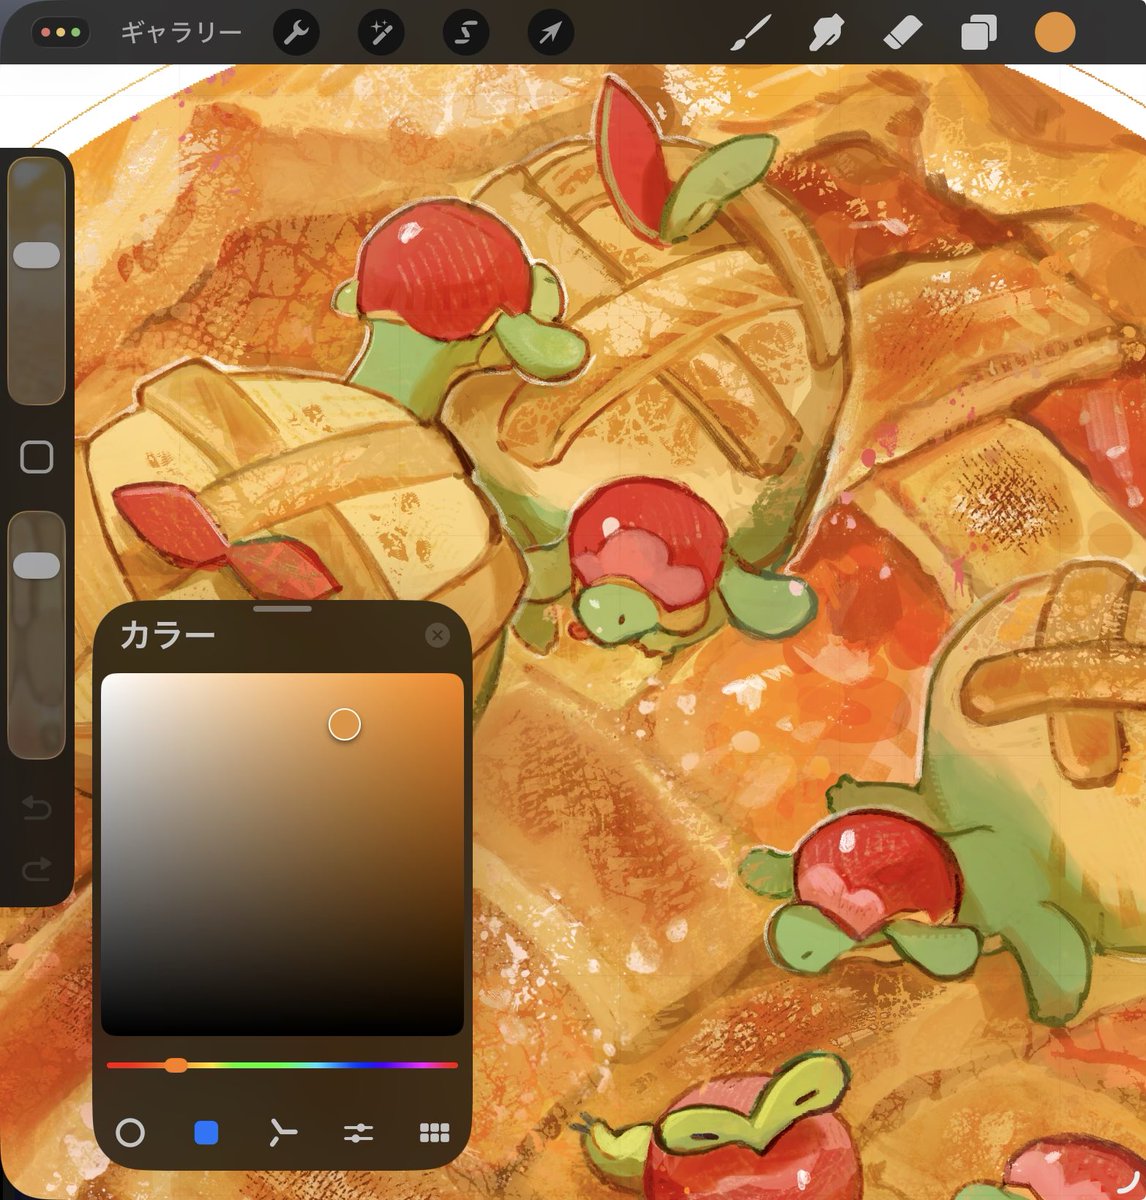Open the Adjustments magic wand menu
Screen dimensions: 1146x1200
(x=381, y=33)
